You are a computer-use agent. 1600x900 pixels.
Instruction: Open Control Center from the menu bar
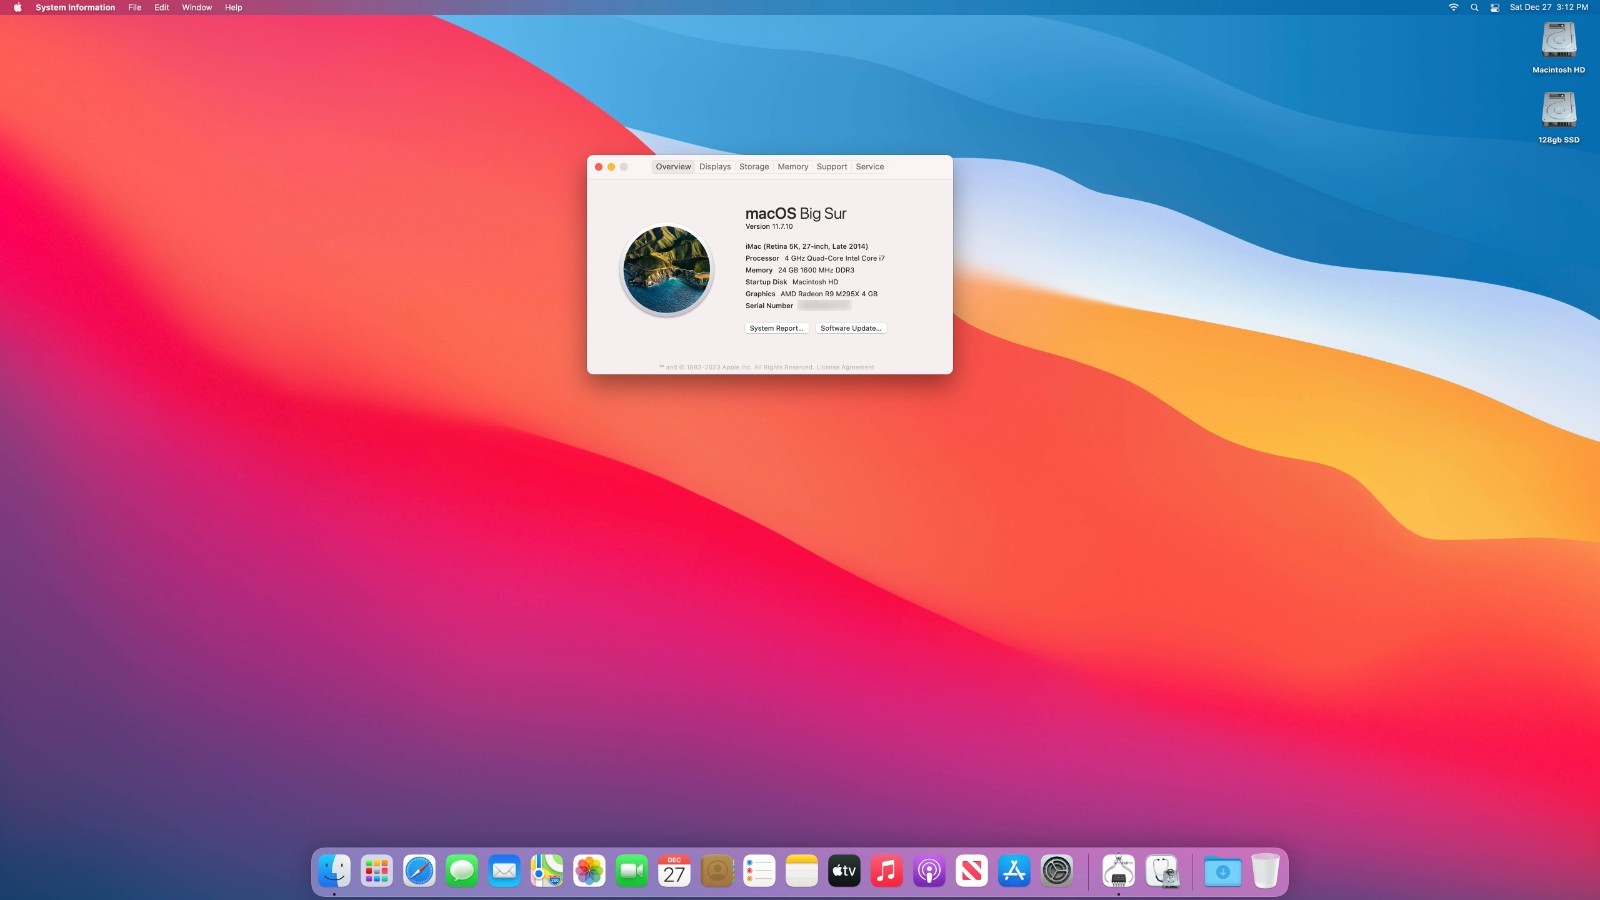pos(1495,7)
